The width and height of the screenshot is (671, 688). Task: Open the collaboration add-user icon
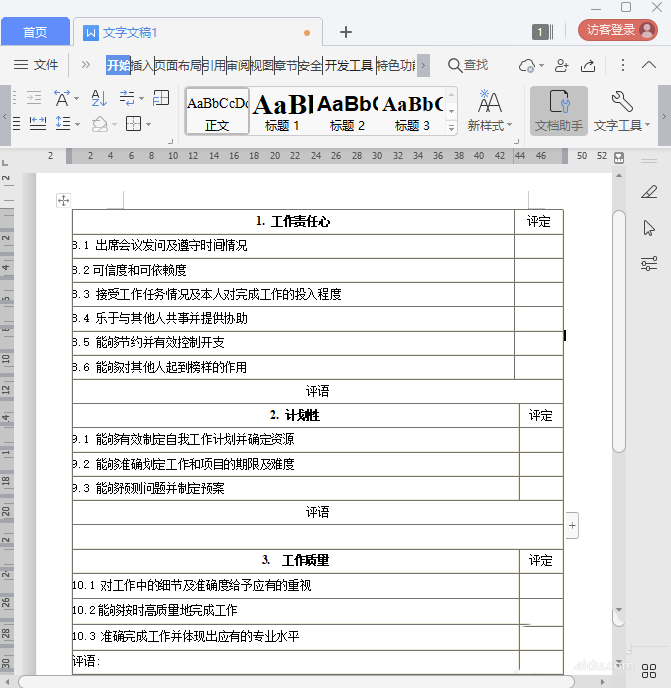pyautogui.click(x=561, y=65)
